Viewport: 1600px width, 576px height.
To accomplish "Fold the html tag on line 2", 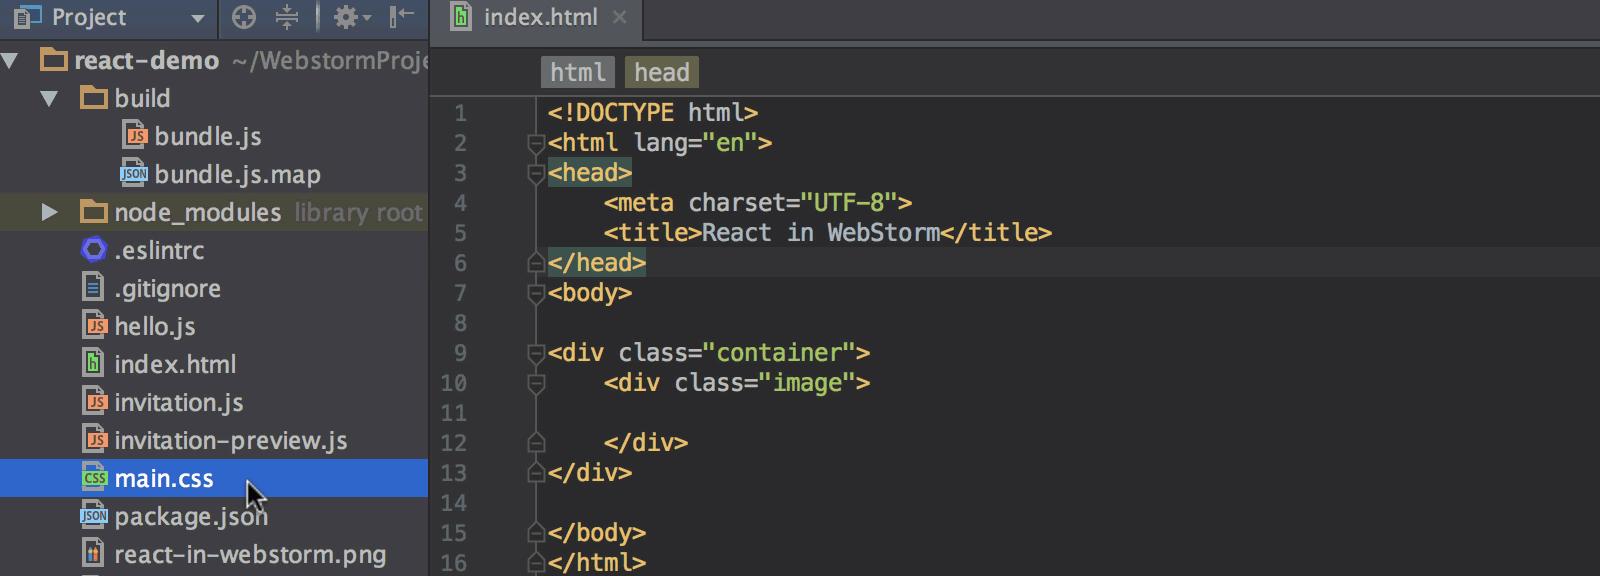I will pyautogui.click(x=536, y=143).
